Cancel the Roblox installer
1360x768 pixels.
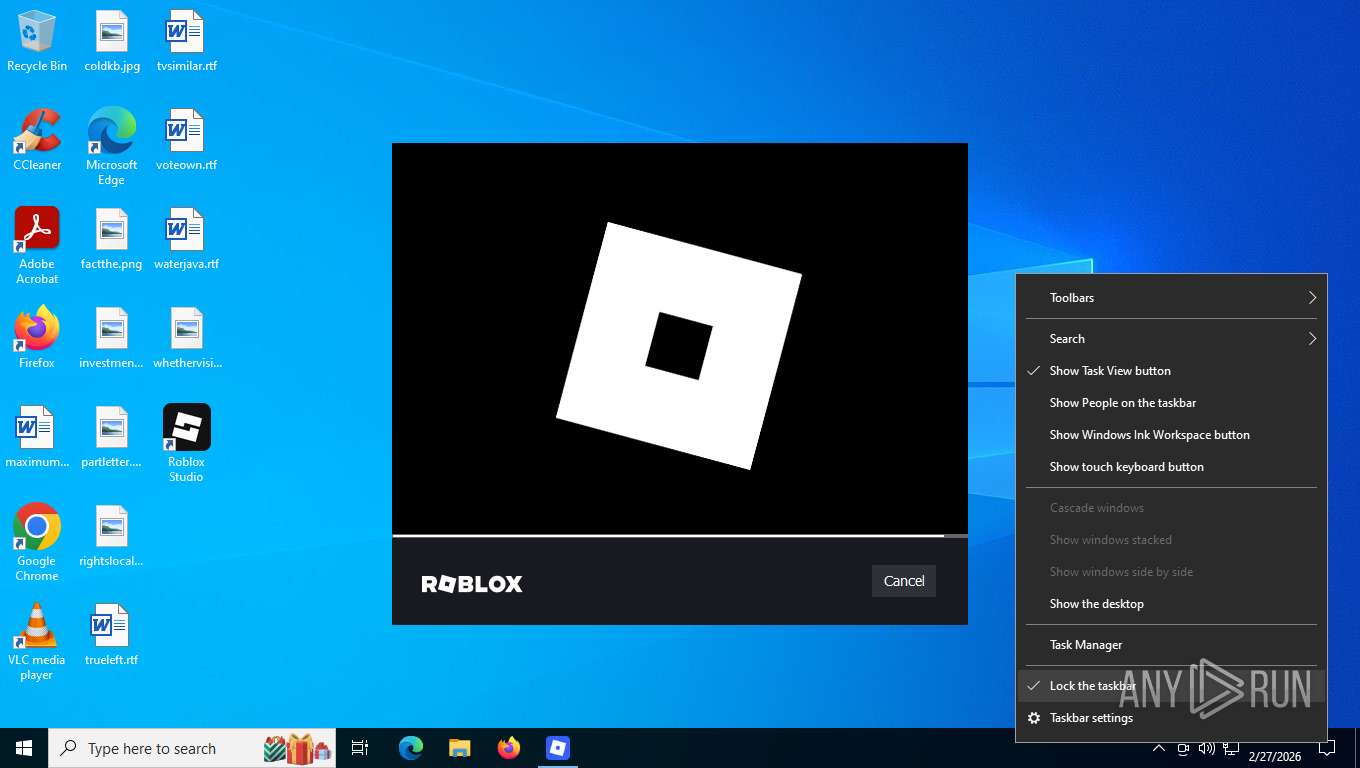click(x=904, y=581)
